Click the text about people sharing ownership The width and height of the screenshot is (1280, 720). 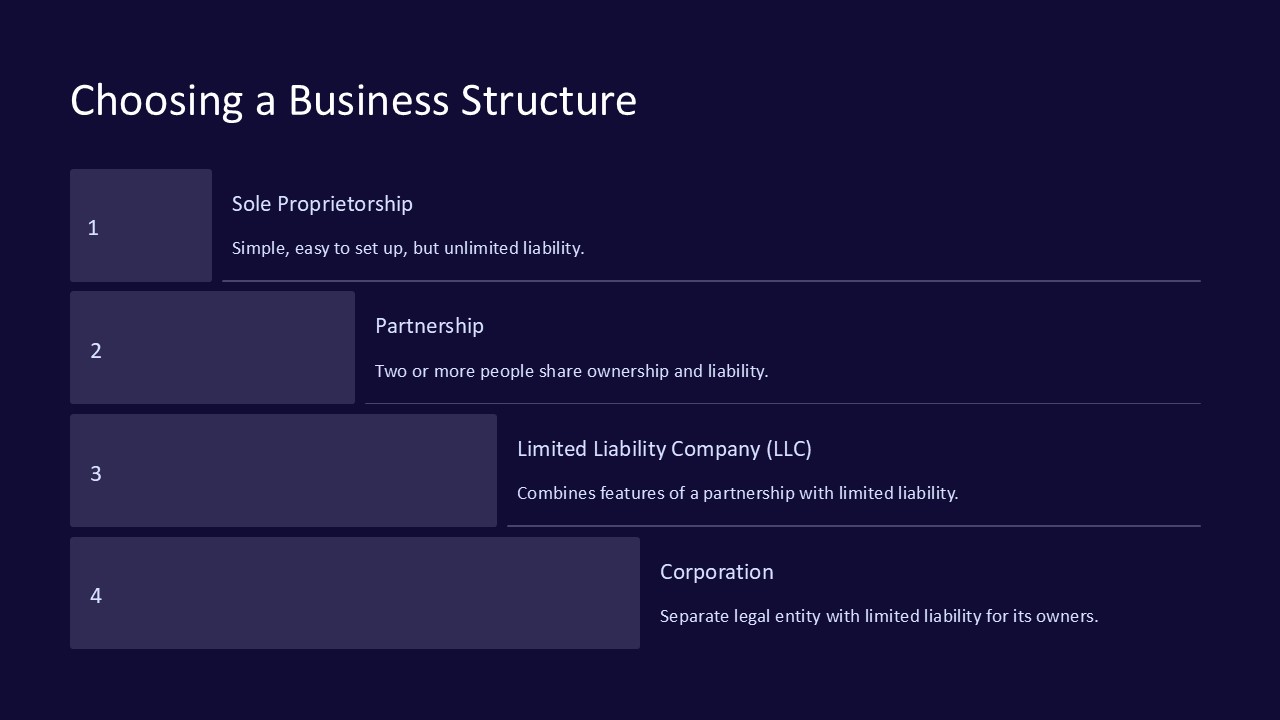[571, 371]
